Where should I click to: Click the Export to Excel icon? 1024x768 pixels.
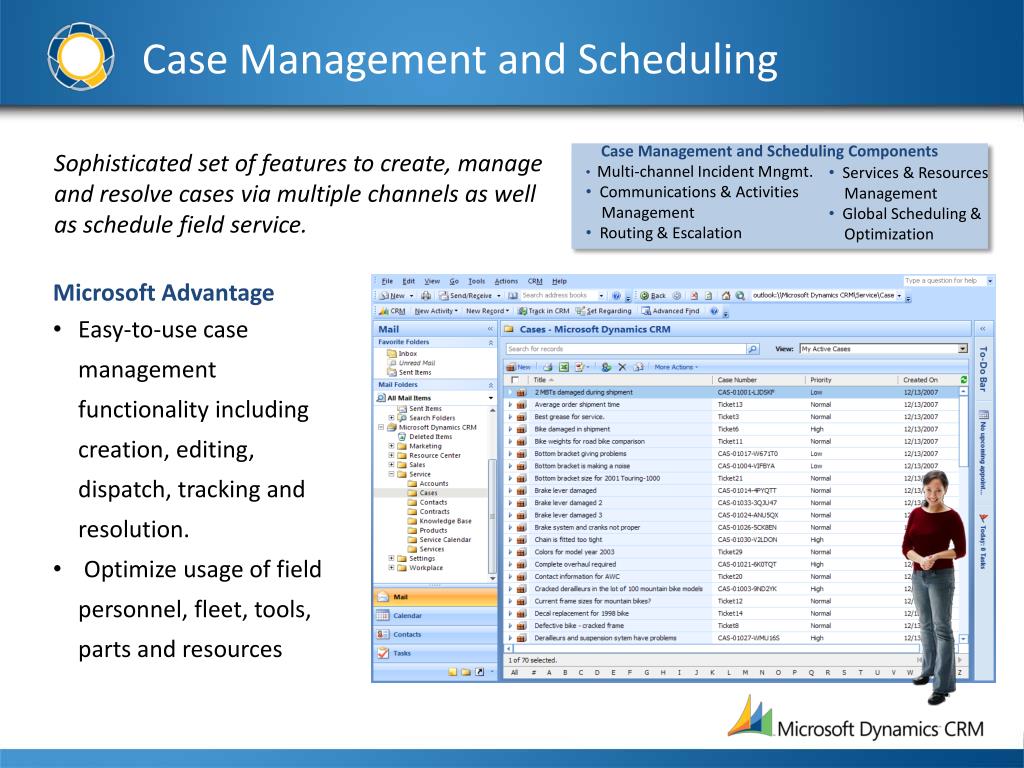point(564,367)
